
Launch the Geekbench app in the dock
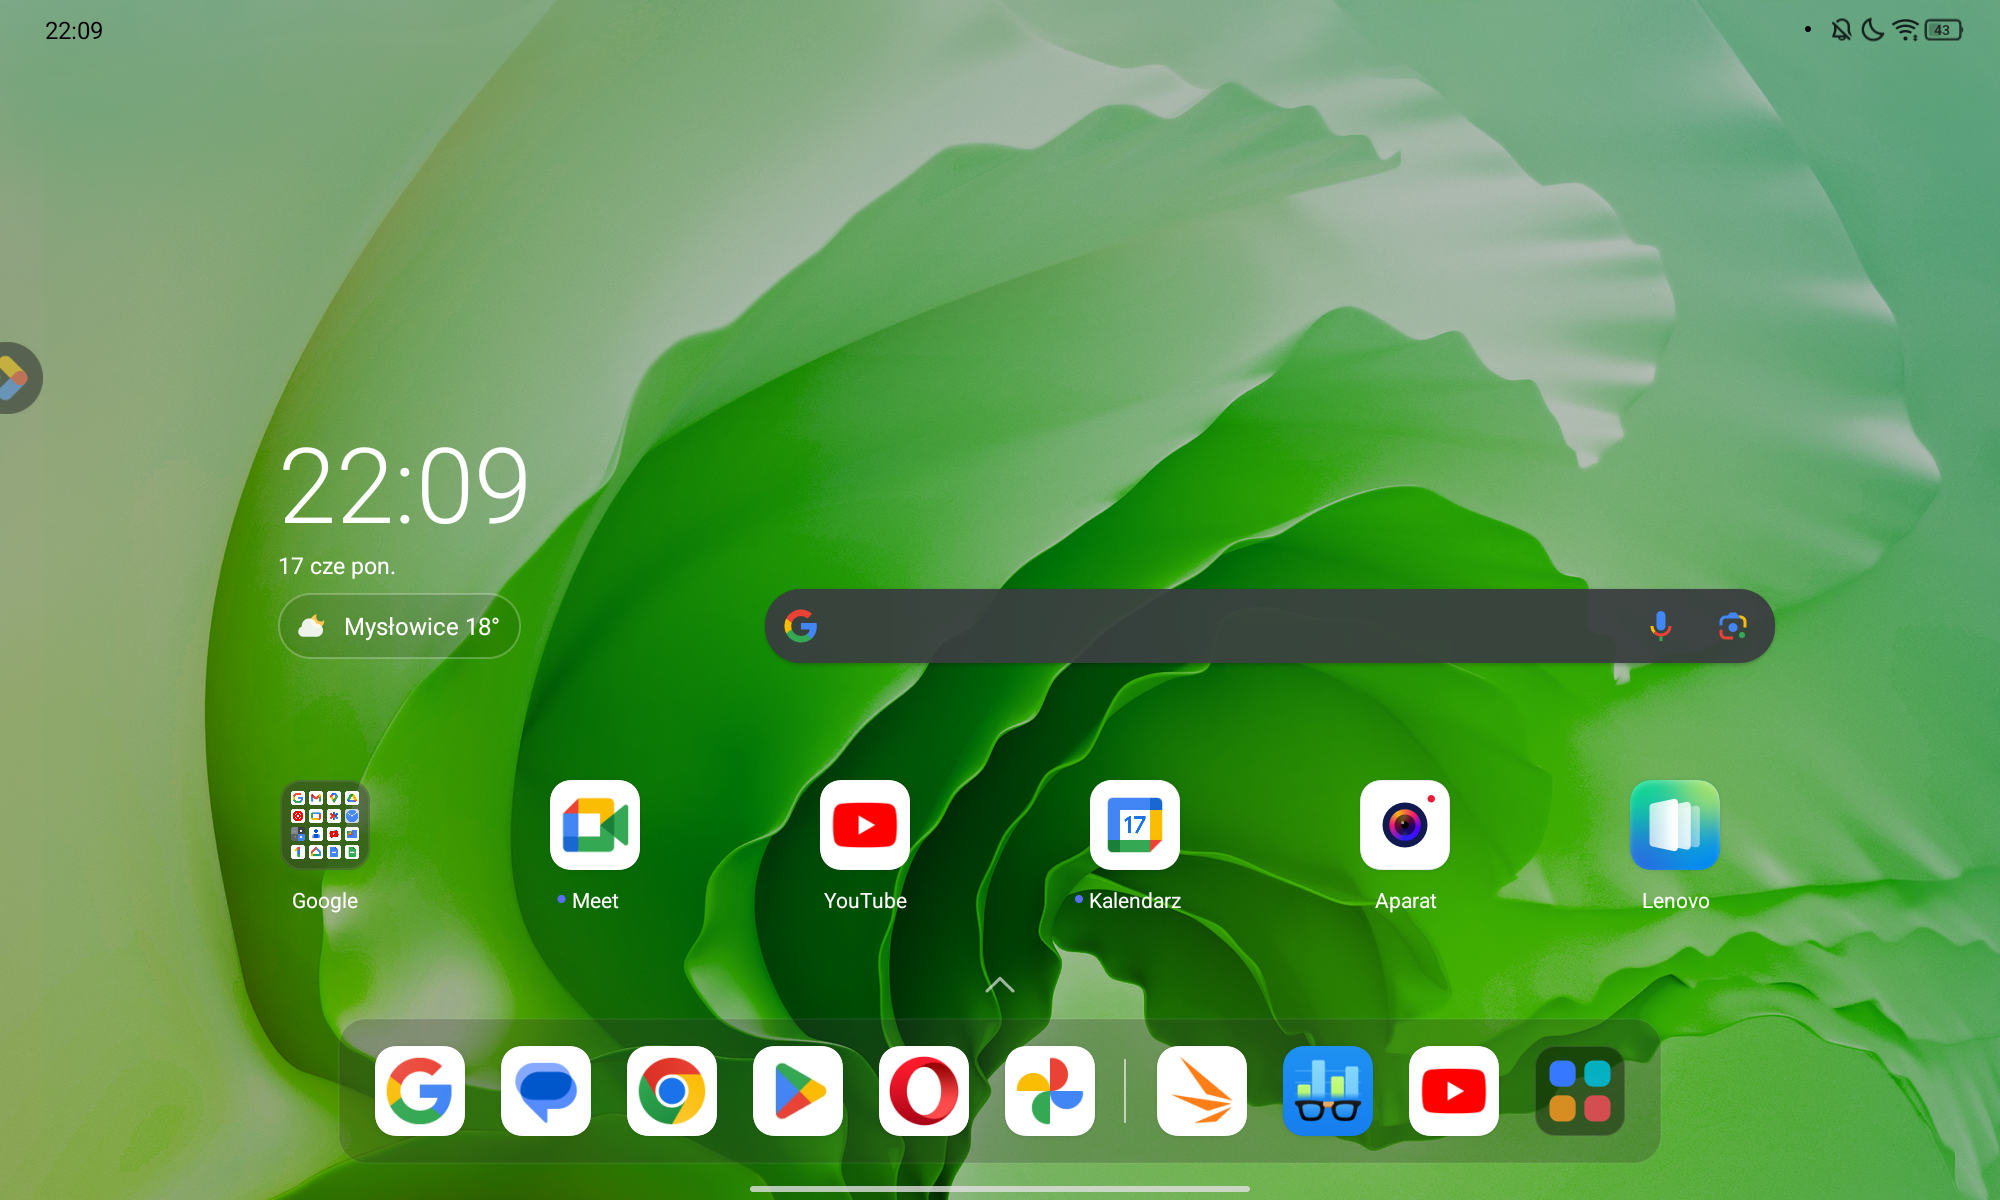(x=1328, y=1091)
